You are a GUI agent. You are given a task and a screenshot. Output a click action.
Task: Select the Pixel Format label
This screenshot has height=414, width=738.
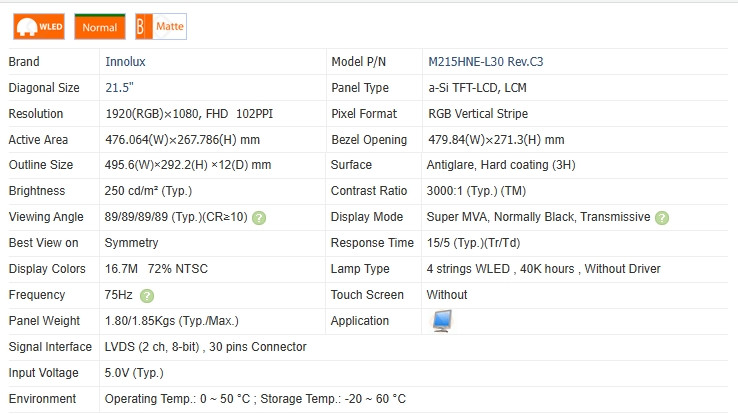(364, 114)
